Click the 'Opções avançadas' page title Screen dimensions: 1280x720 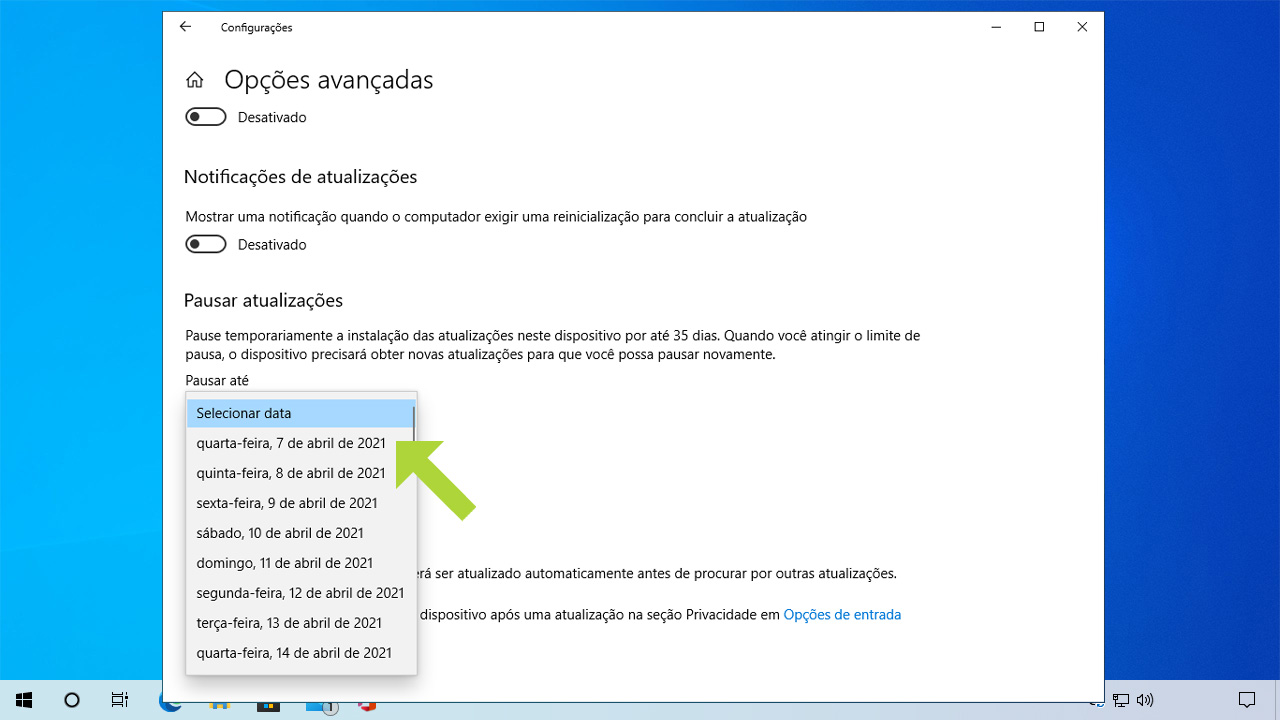[328, 80]
